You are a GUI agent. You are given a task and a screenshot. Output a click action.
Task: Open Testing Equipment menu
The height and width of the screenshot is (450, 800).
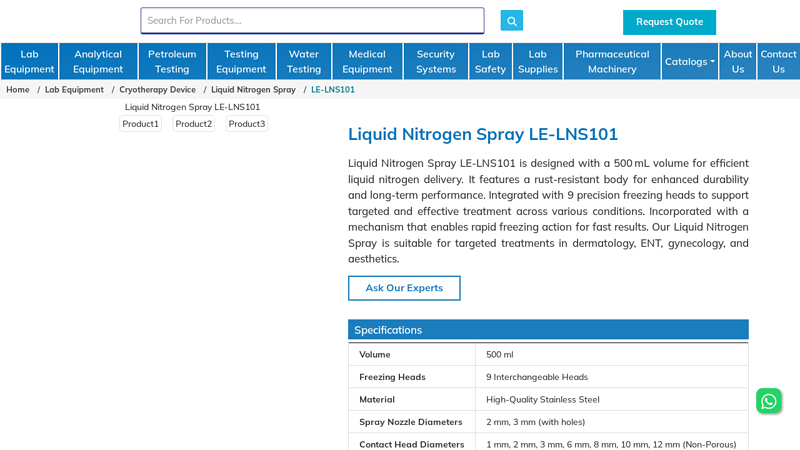pos(241,61)
